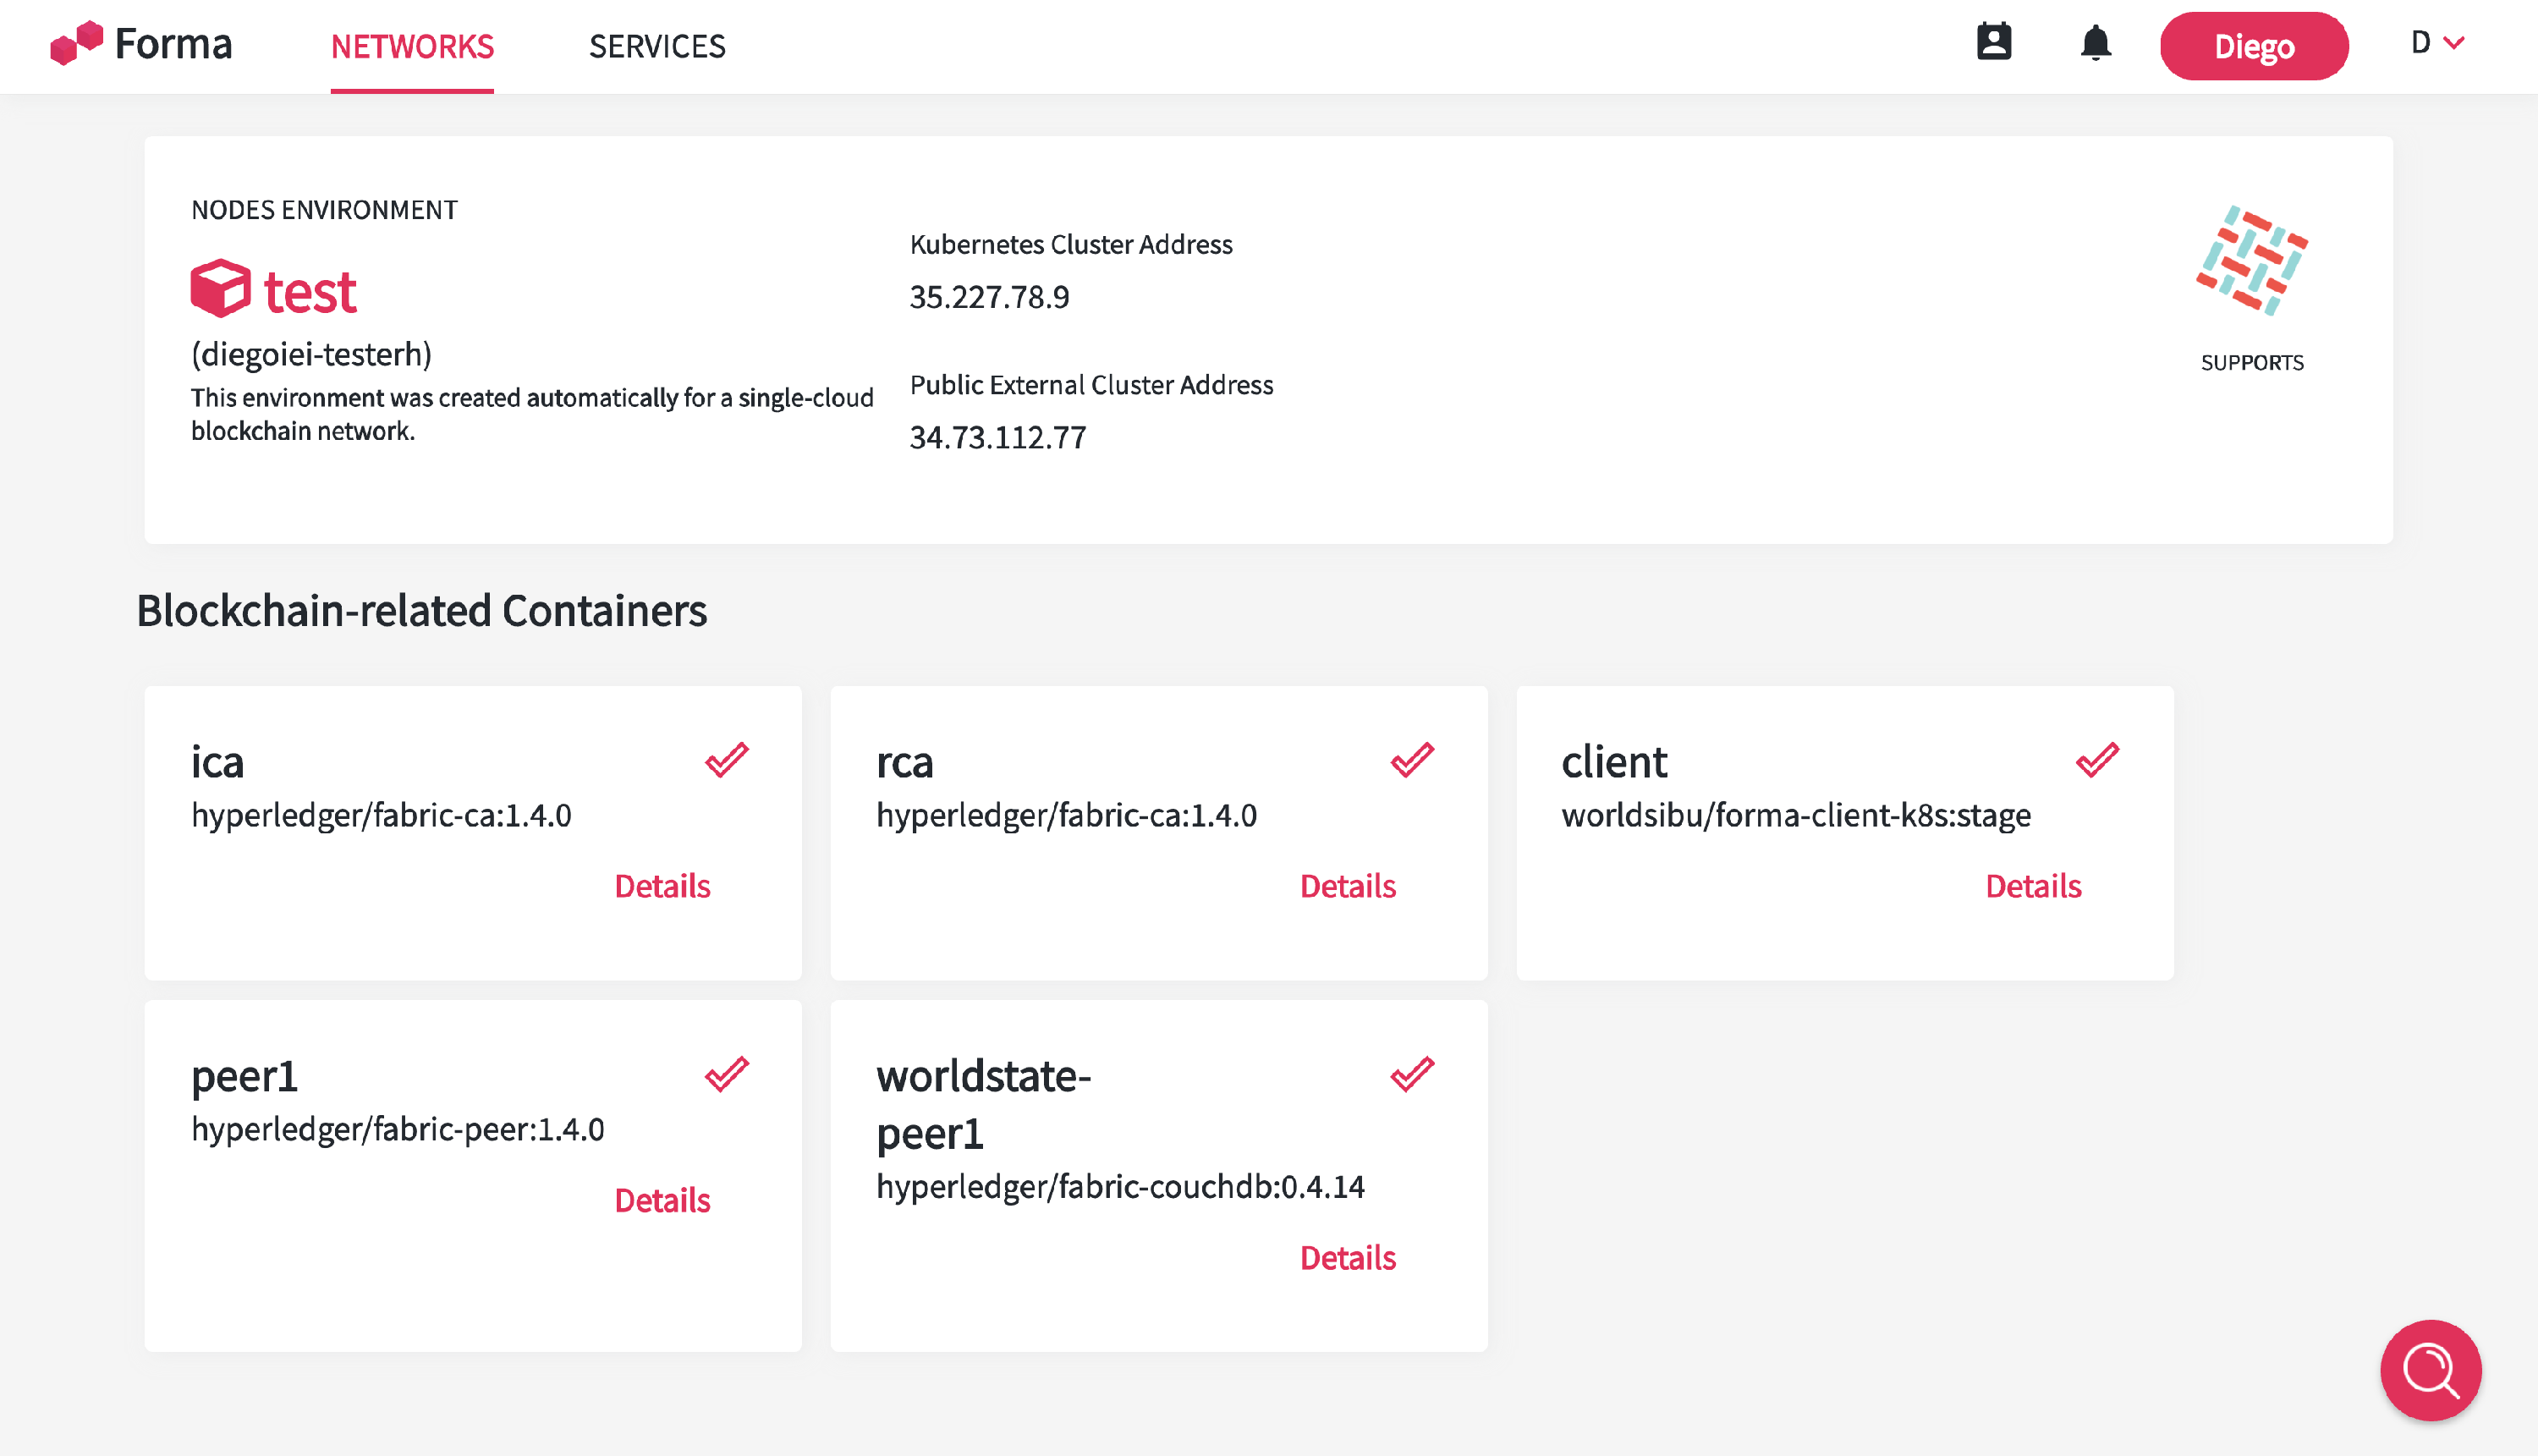Click the test environment cube icon
This screenshot has width=2538, height=1456.
[220, 289]
